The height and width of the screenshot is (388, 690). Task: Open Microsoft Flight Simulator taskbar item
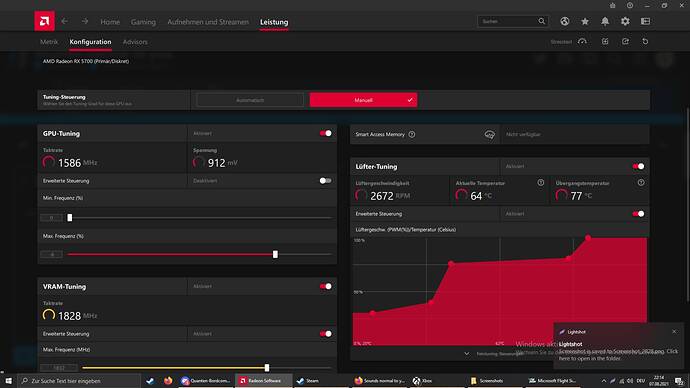pyautogui.click(x=552, y=381)
